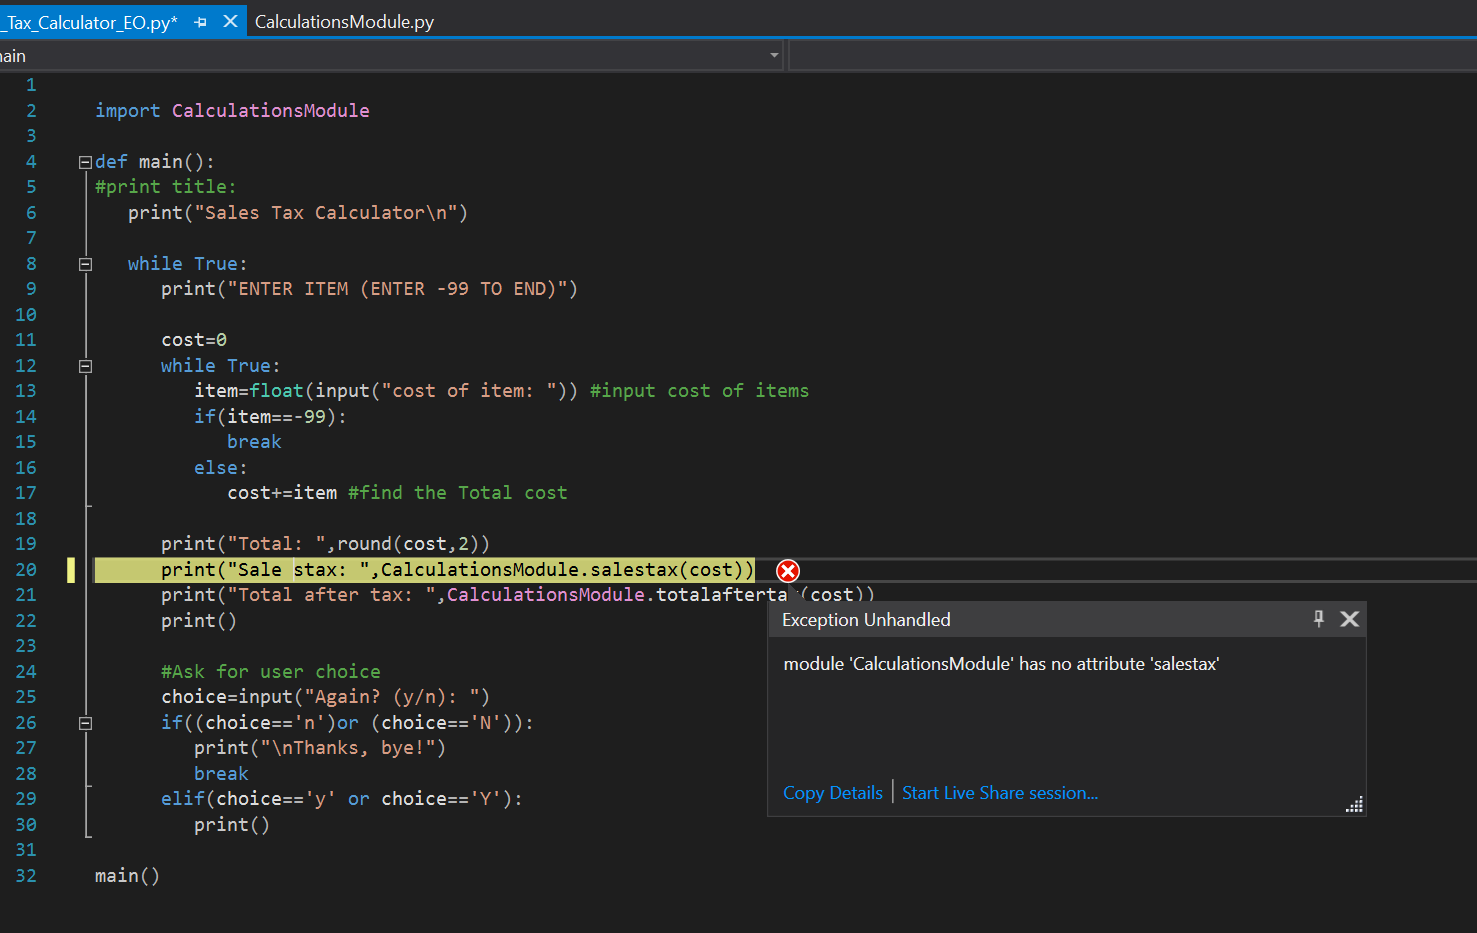1477x933 pixels.
Task: Click Start Live Share session link
Action: tap(1000, 793)
